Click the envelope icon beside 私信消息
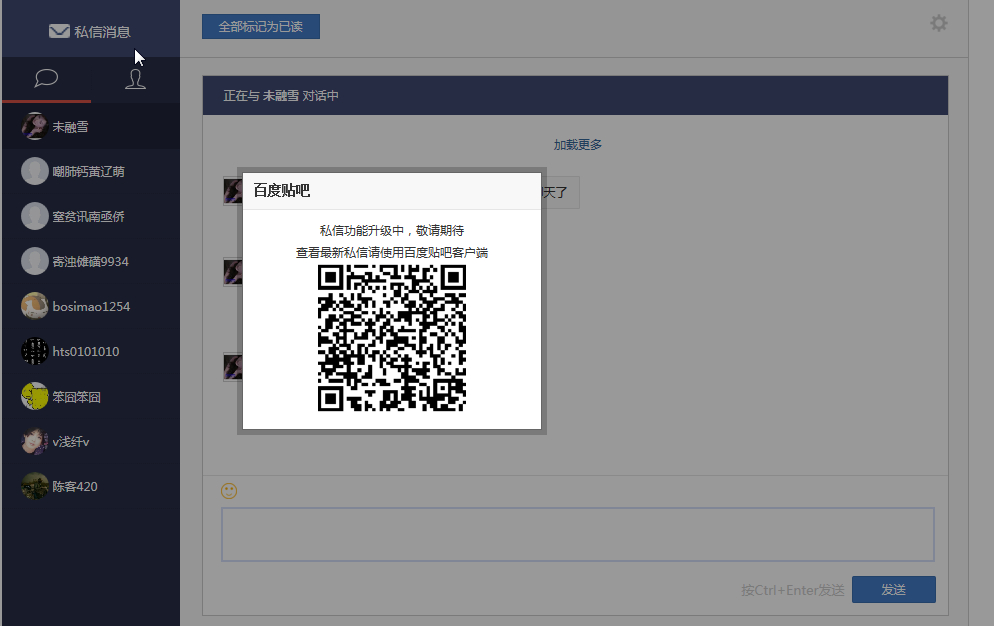The width and height of the screenshot is (994, 626). click(59, 31)
